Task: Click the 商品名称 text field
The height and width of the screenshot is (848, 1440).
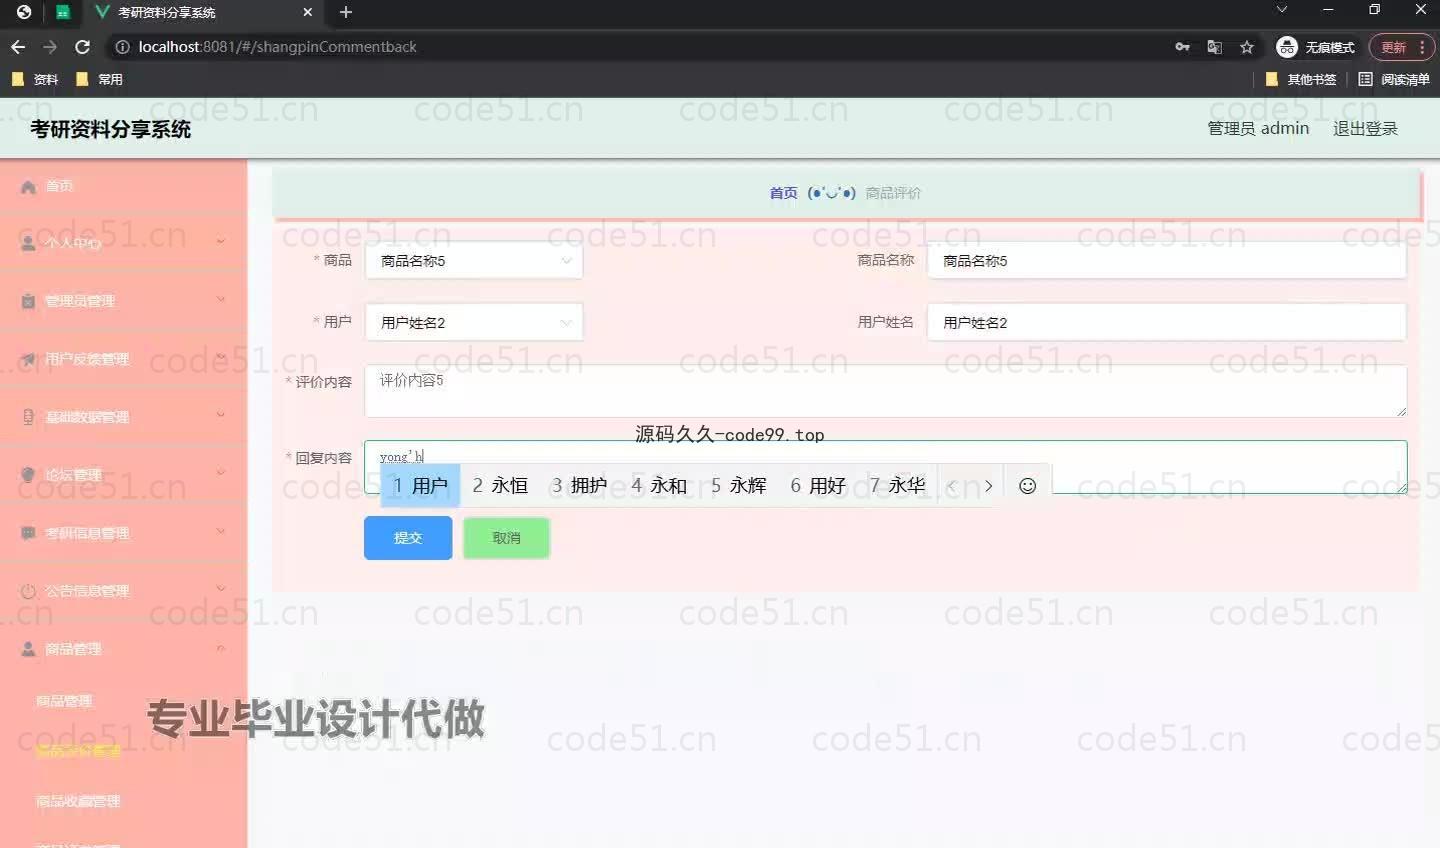Action: pos(1166,261)
